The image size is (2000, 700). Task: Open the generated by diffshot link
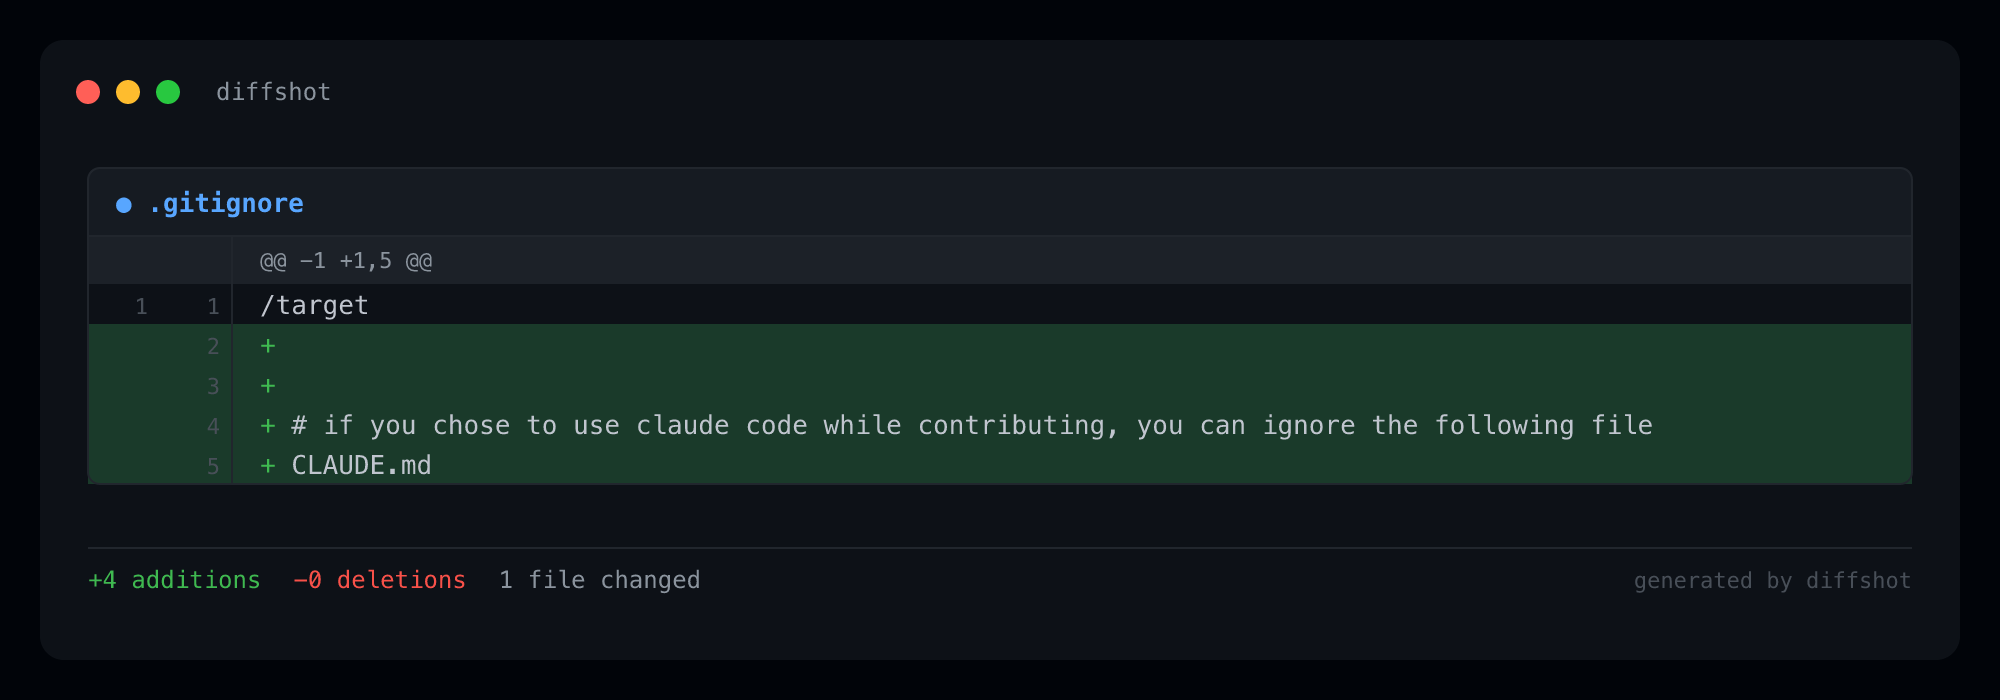click(x=1772, y=581)
